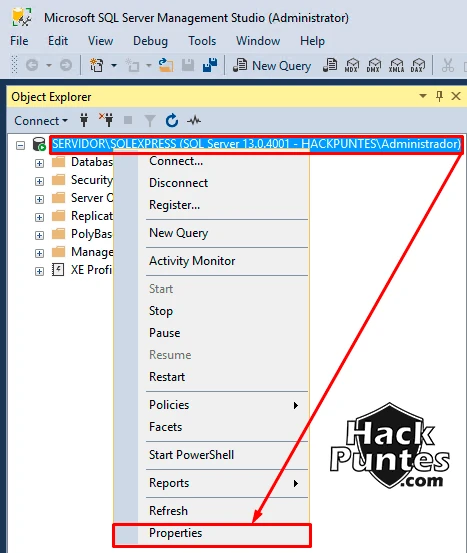The width and height of the screenshot is (467, 553).
Task: Click the XMLA query toolbar icon
Action: pyautogui.click(x=396, y=66)
